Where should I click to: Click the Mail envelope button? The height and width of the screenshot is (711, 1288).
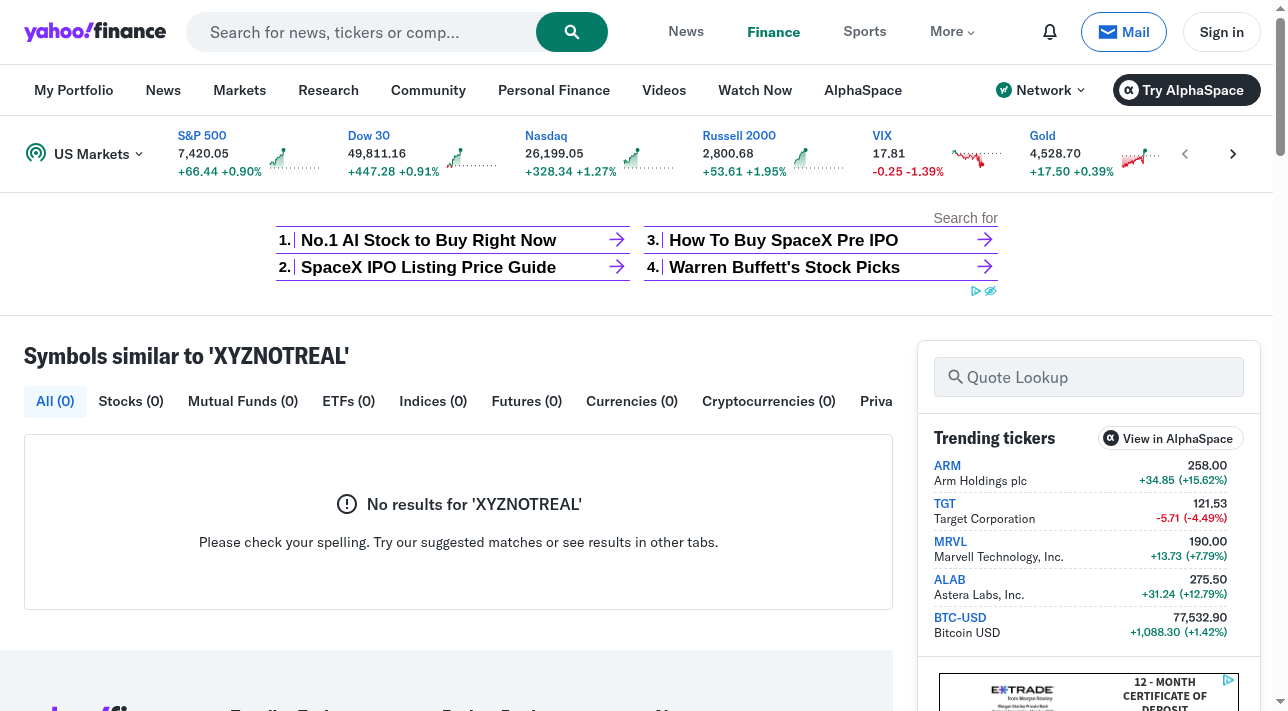(1124, 32)
